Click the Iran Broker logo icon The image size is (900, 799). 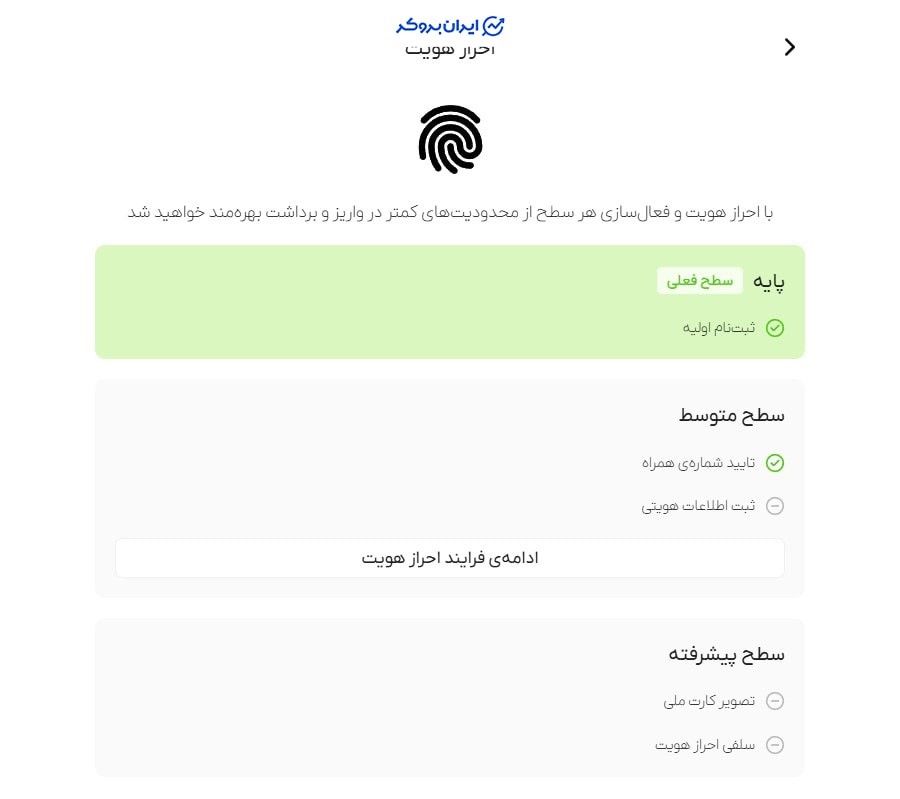494,26
